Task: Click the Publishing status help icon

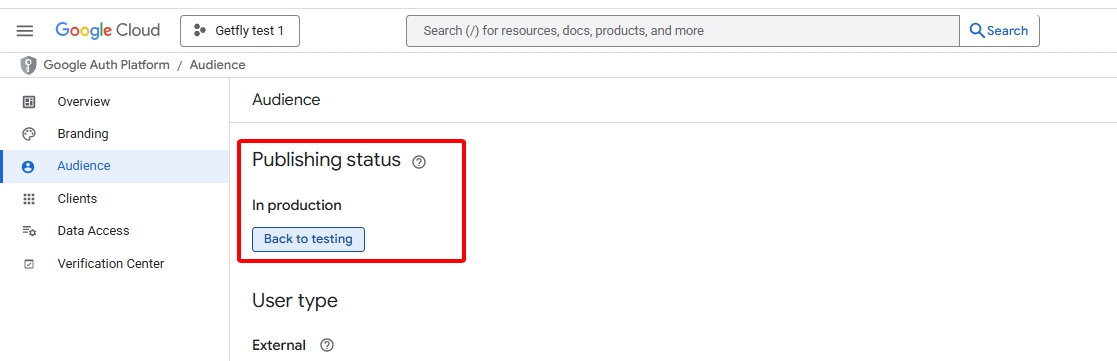Action: tap(419, 162)
